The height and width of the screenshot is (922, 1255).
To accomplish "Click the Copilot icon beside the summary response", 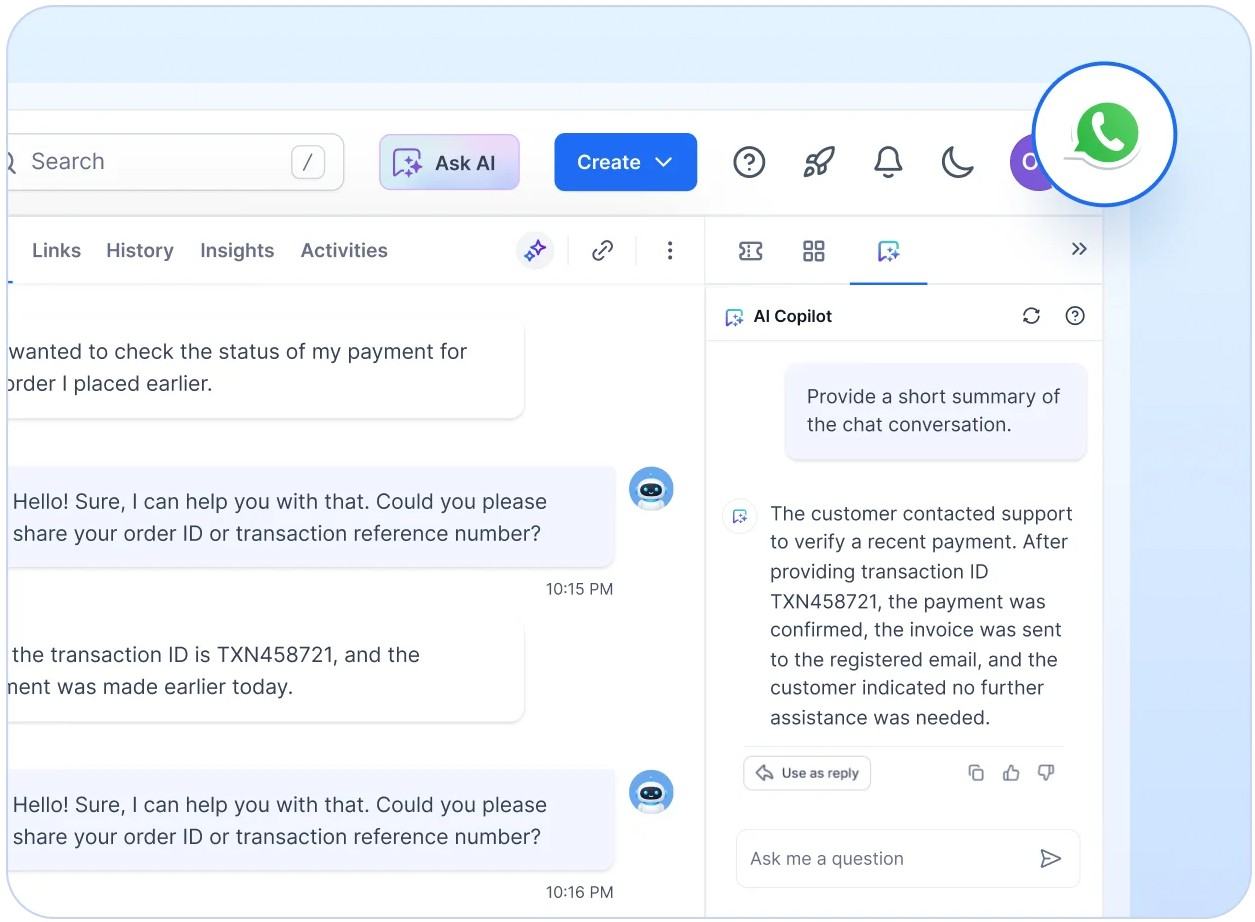I will click(740, 516).
